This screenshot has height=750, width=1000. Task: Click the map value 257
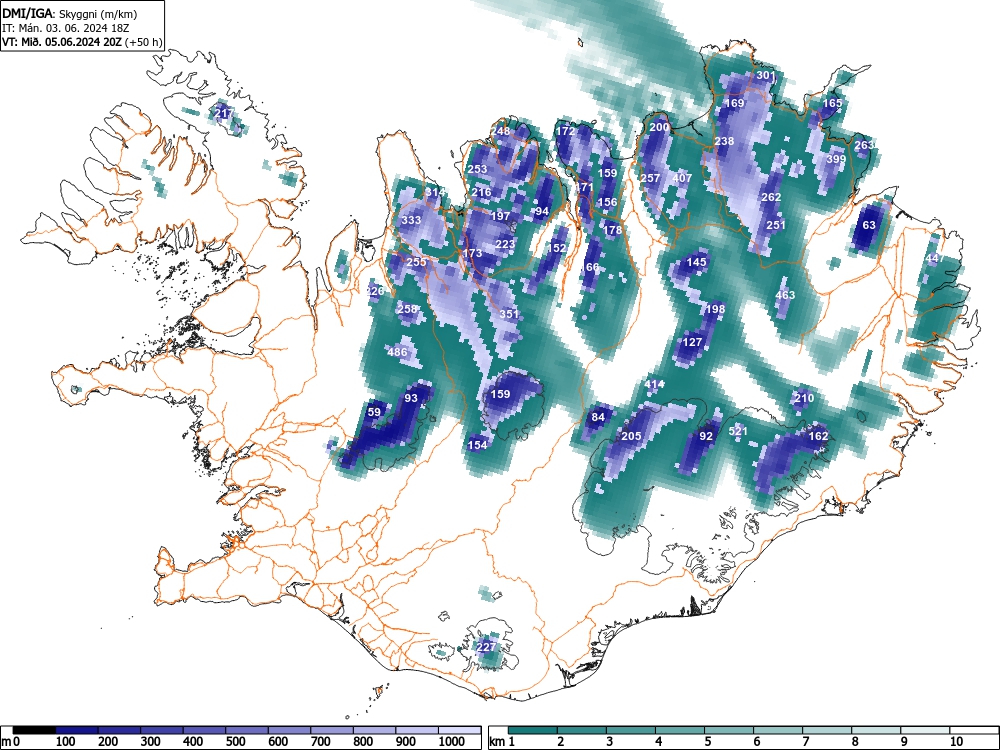[650, 178]
